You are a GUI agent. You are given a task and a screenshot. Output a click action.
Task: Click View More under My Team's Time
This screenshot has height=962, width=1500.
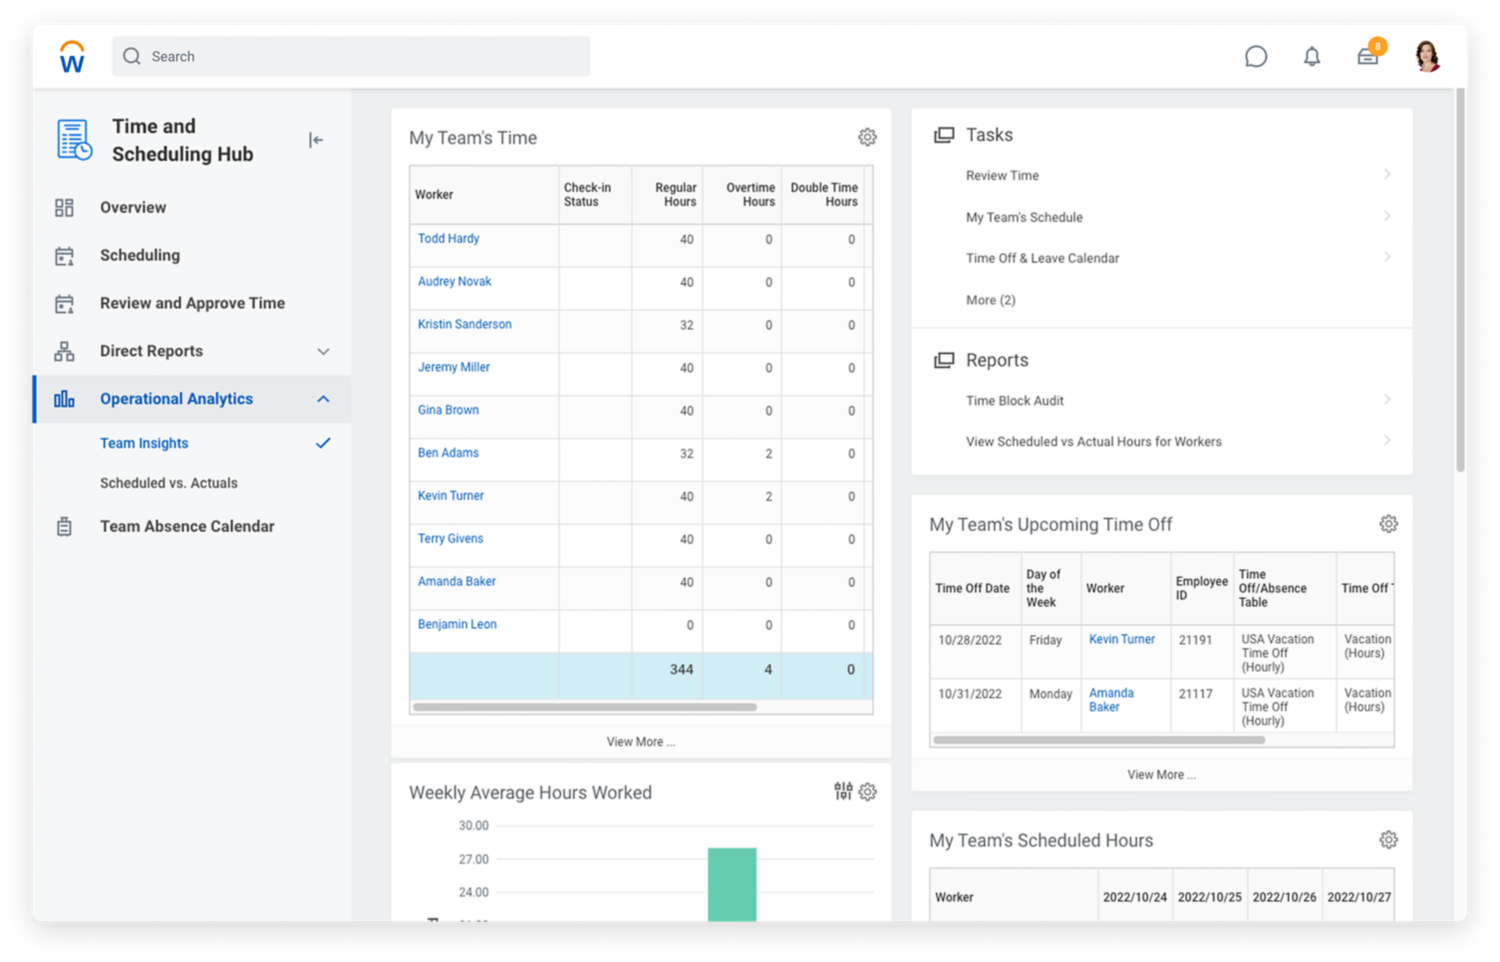640,742
